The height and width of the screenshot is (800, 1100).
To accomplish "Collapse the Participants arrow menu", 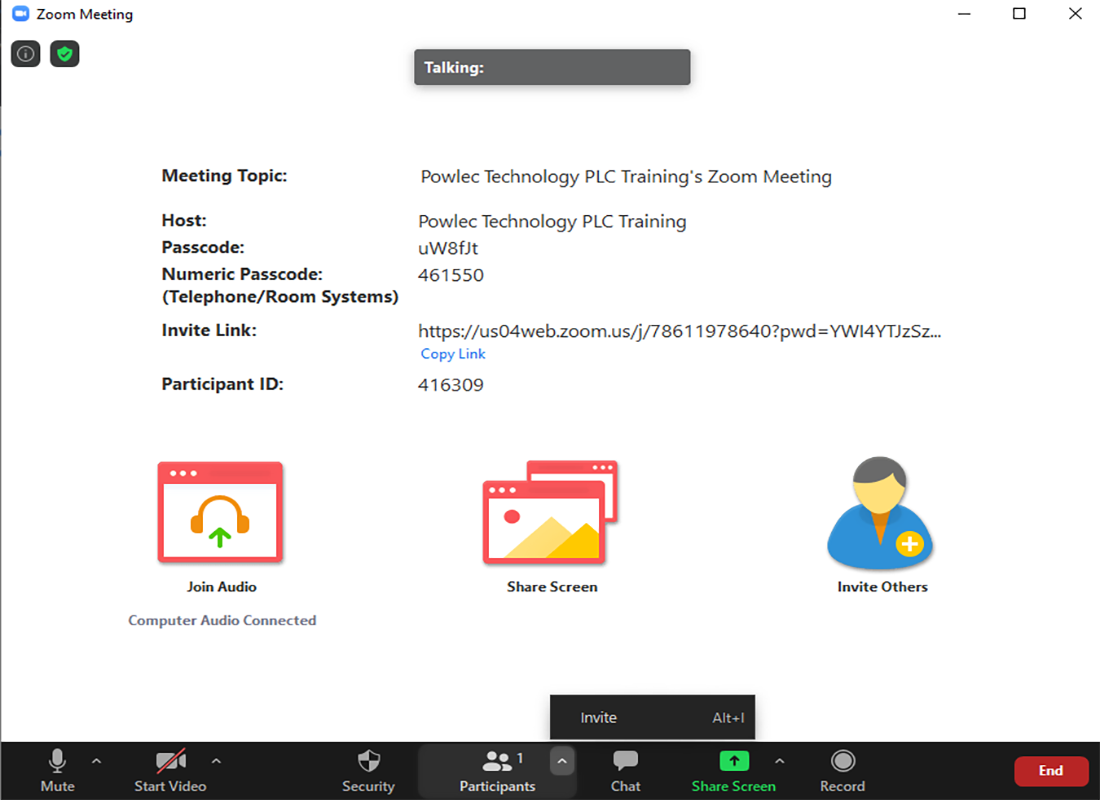I will [562, 761].
